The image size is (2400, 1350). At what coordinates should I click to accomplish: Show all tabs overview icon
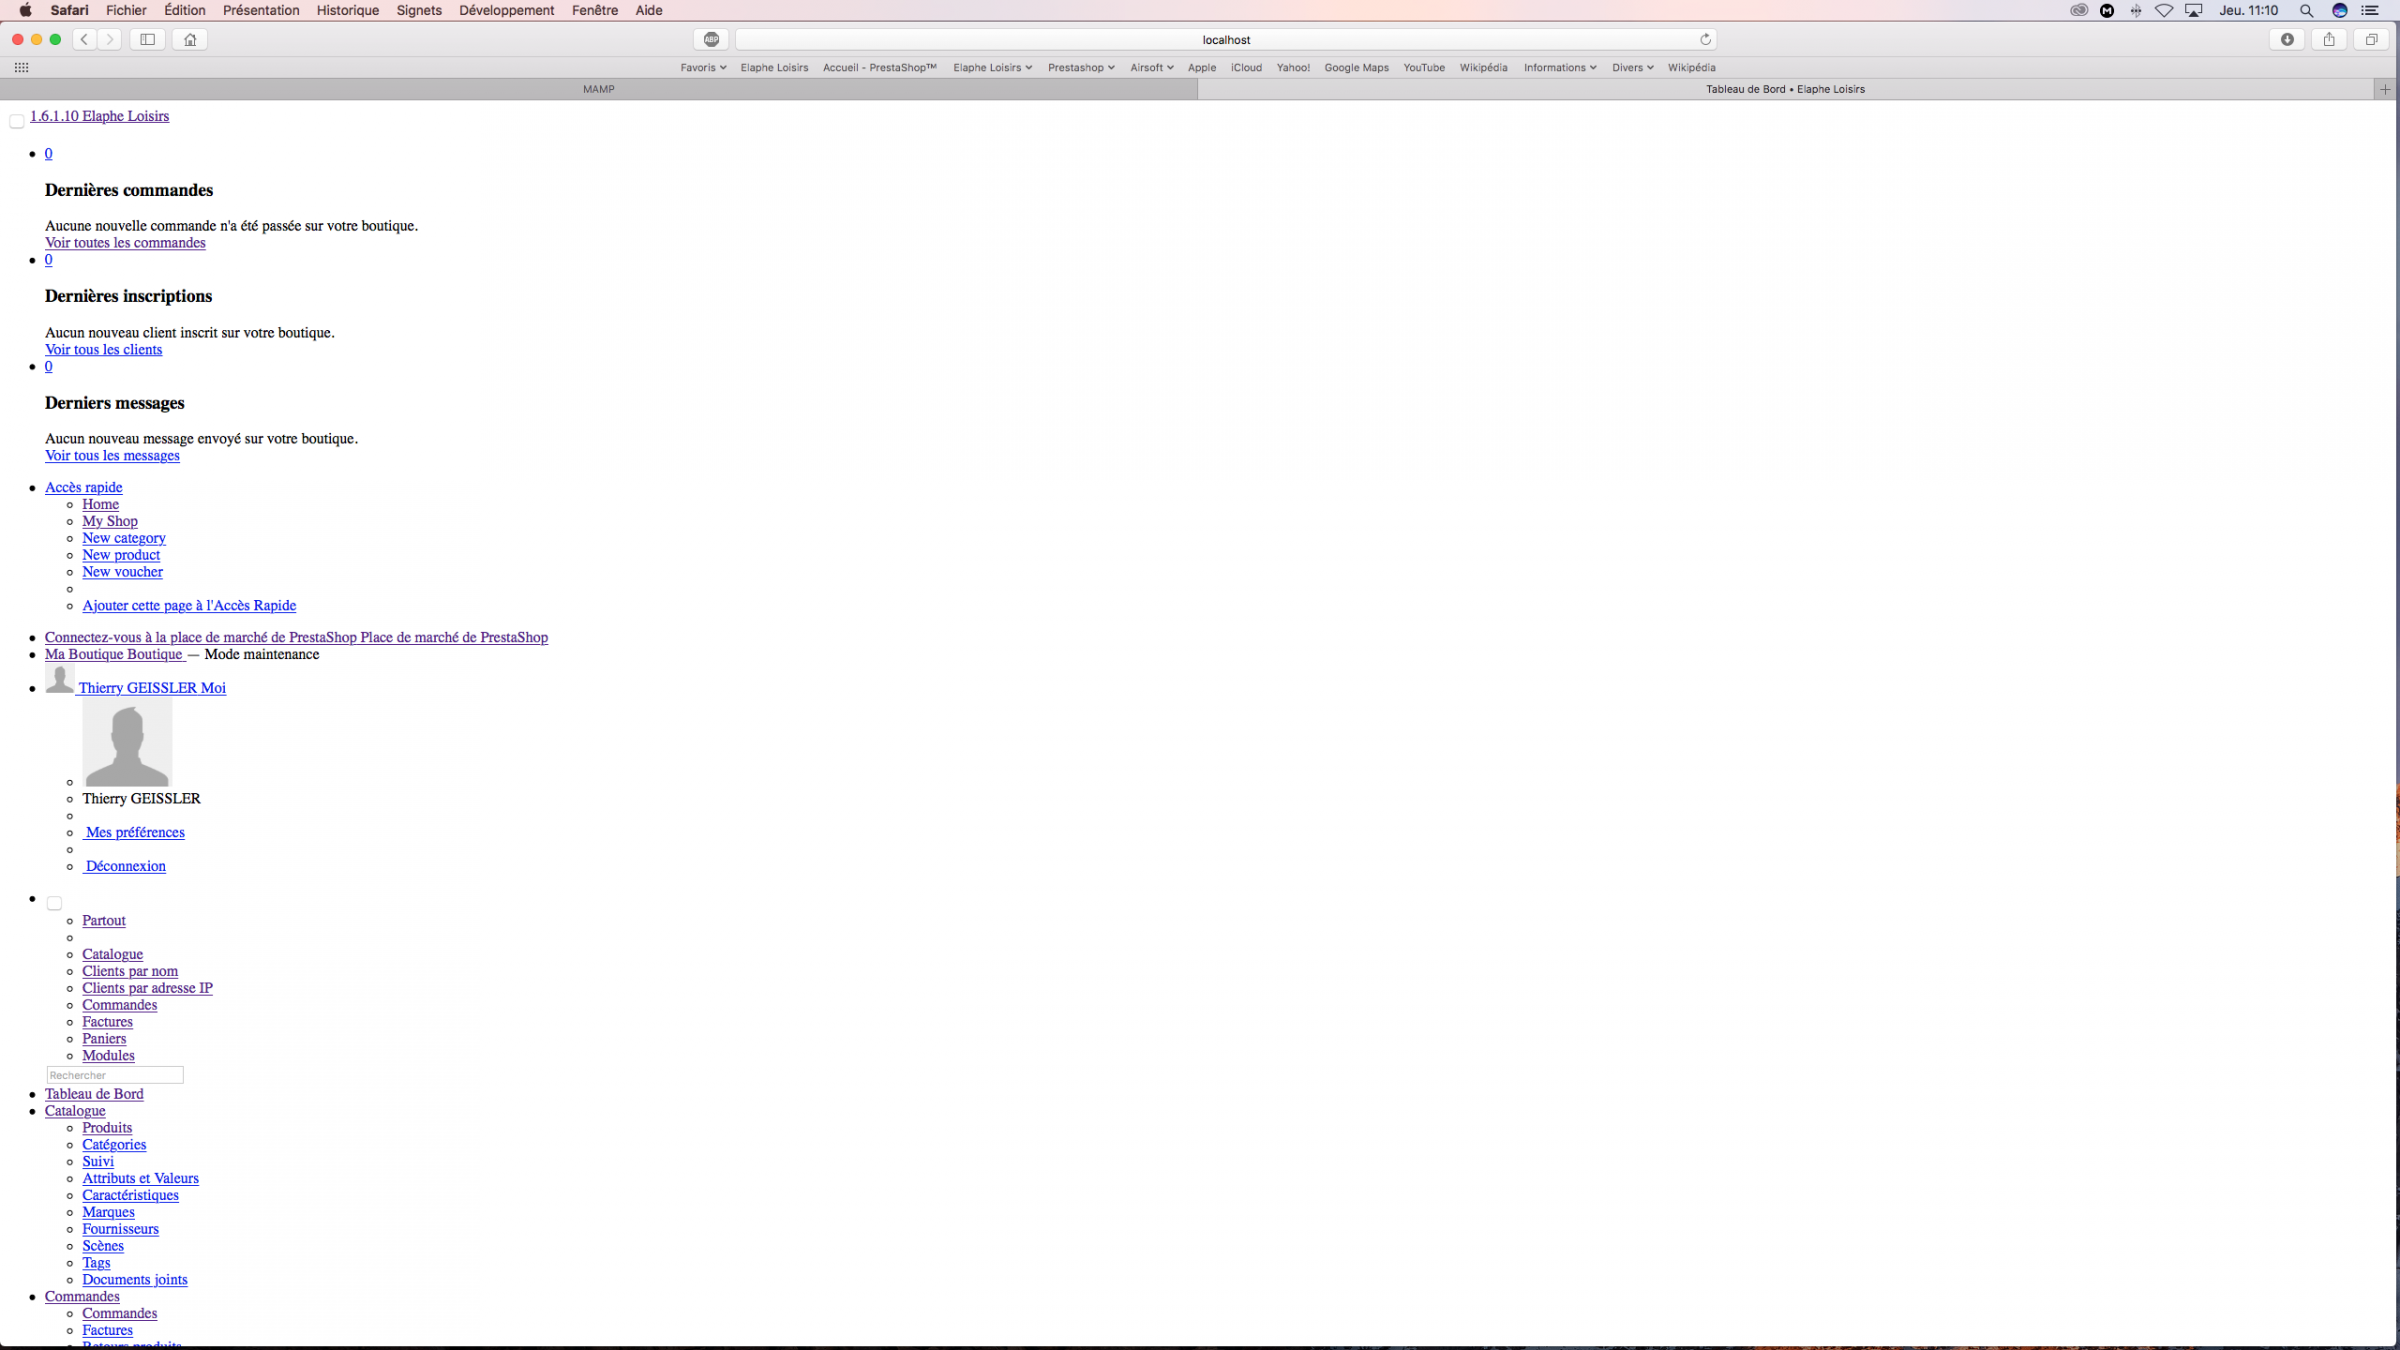point(2371,39)
